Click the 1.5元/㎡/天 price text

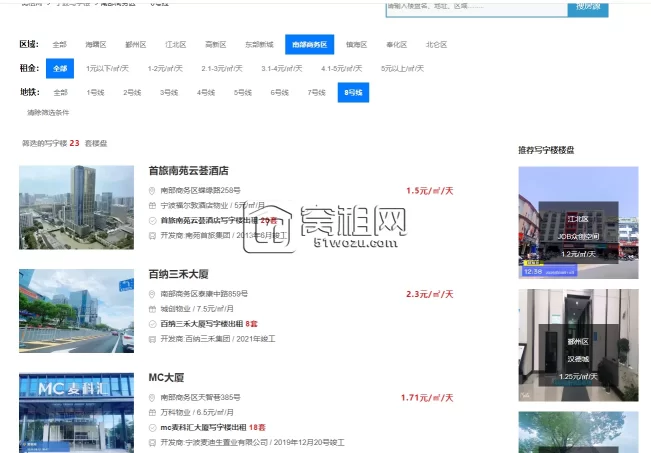click(x=430, y=191)
